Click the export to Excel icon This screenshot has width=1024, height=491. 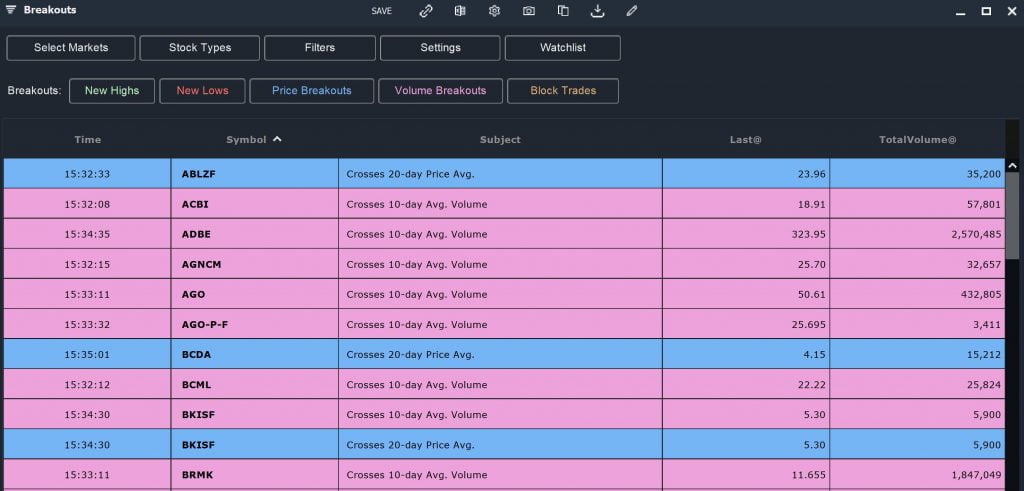pyautogui.click(x=460, y=11)
